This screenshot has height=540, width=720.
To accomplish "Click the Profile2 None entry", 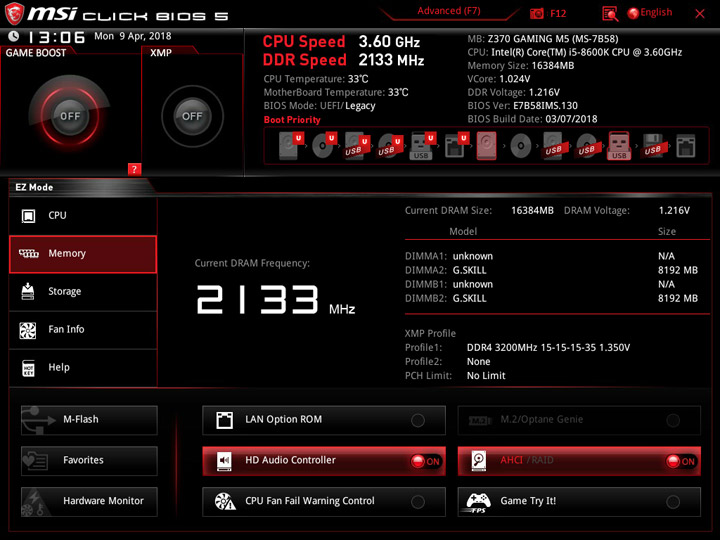I will (x=448, y=362).
